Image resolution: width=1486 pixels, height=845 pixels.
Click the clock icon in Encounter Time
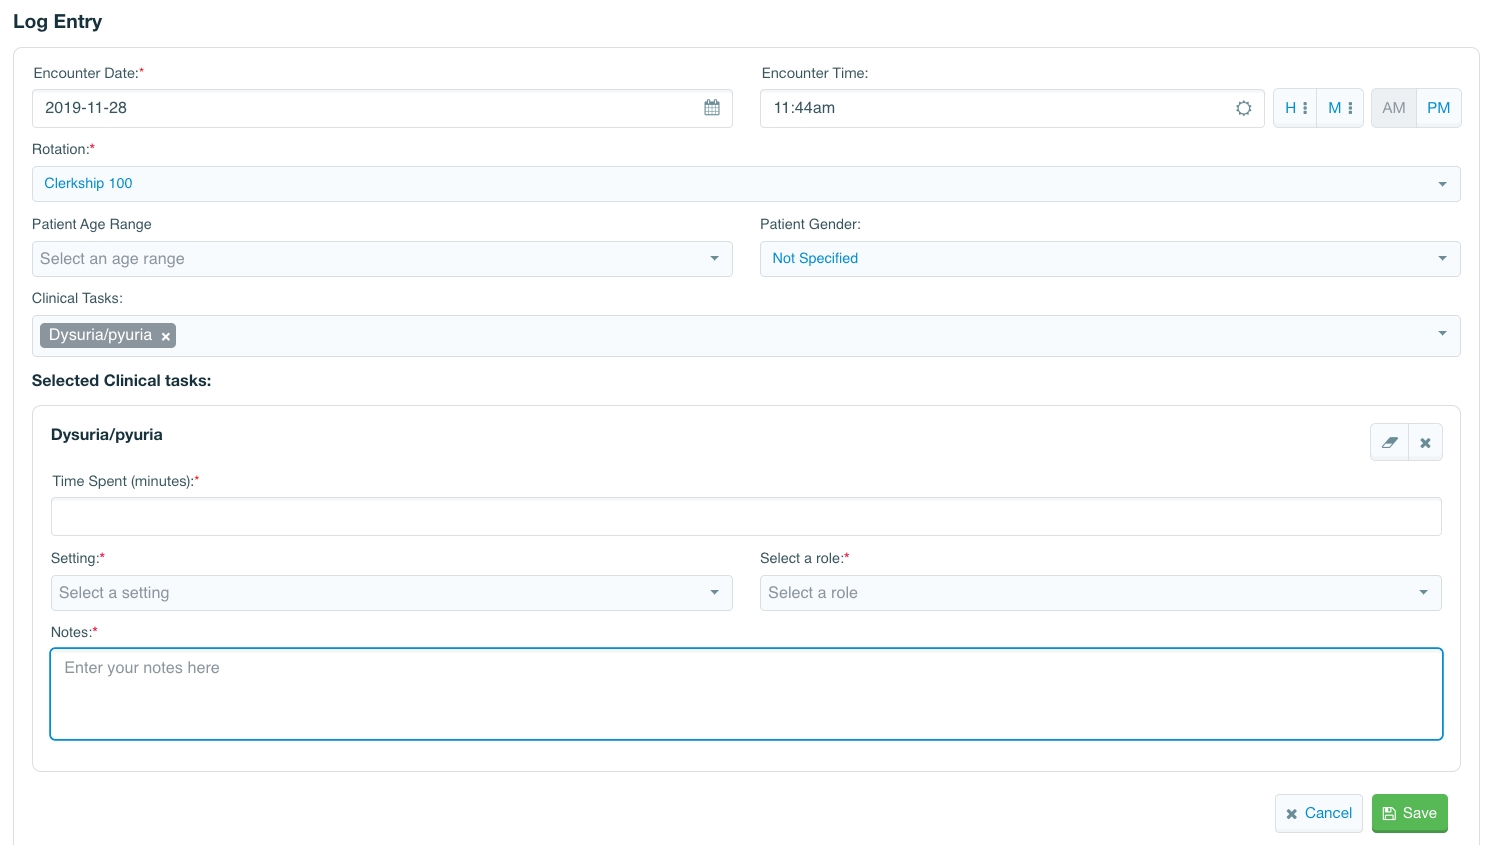click(1243, 108)
